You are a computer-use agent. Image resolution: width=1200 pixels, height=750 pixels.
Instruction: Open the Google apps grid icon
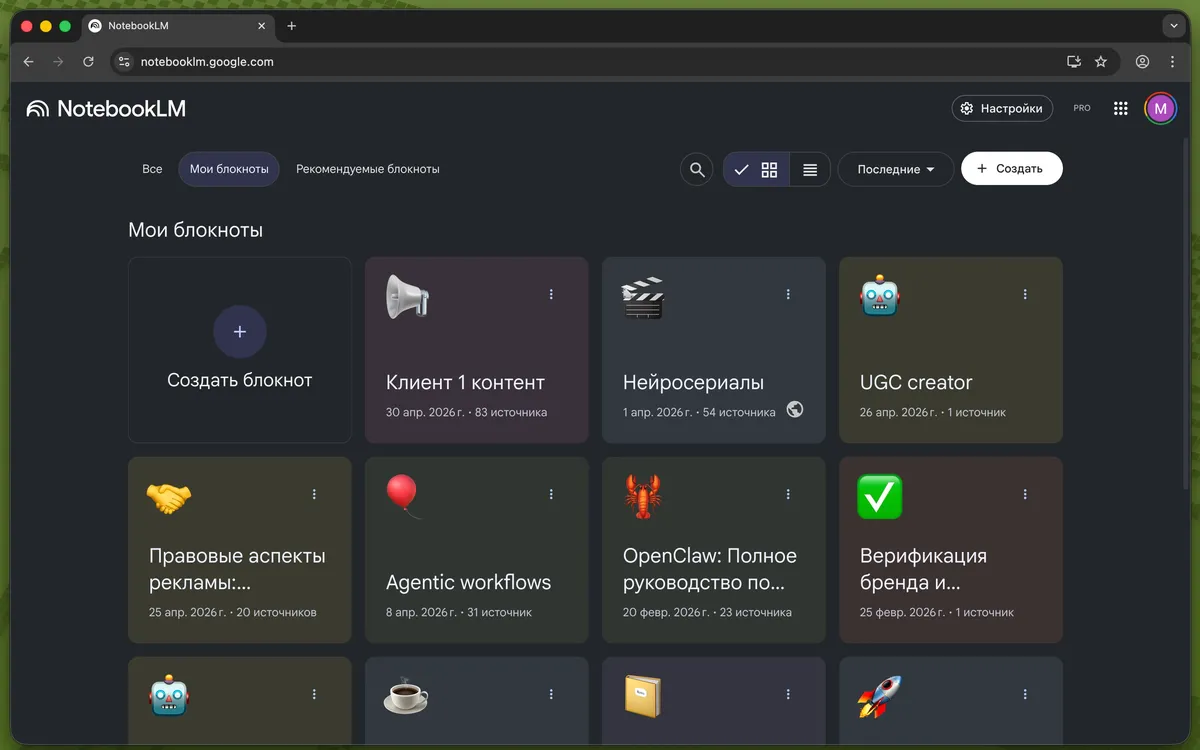click(1120, 108)
